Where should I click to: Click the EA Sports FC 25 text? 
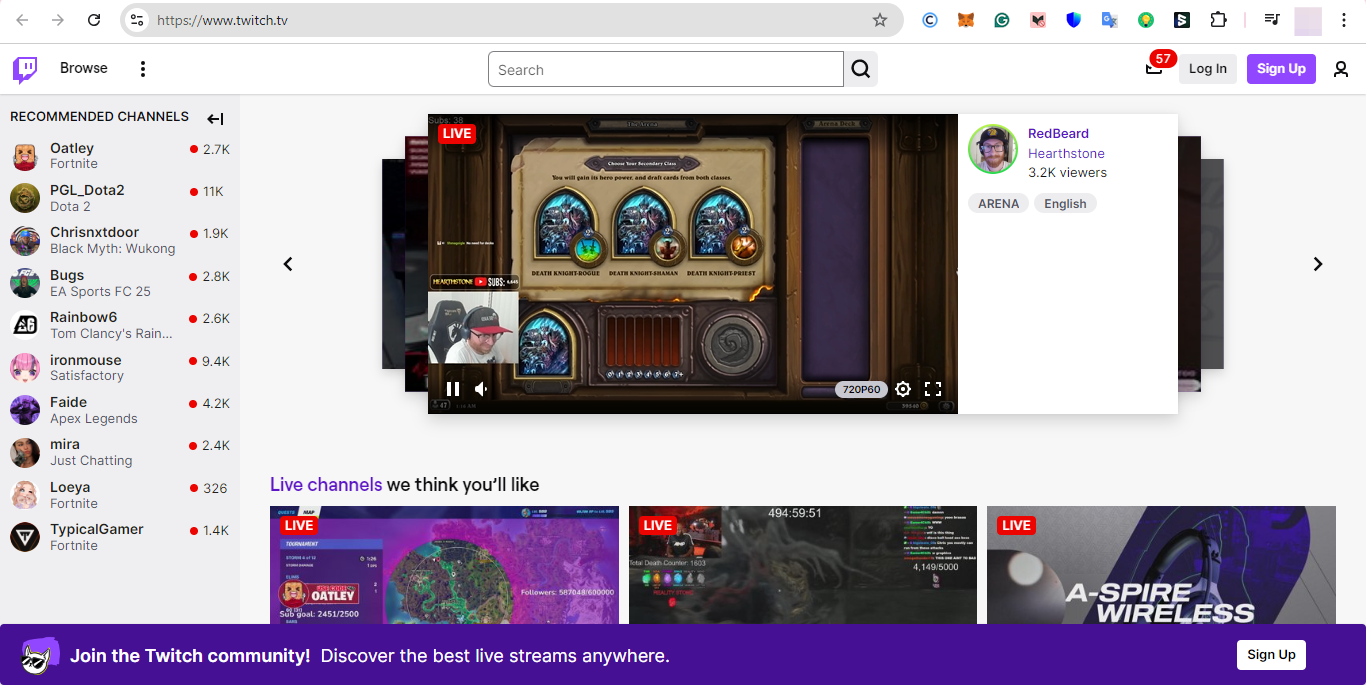100,292
